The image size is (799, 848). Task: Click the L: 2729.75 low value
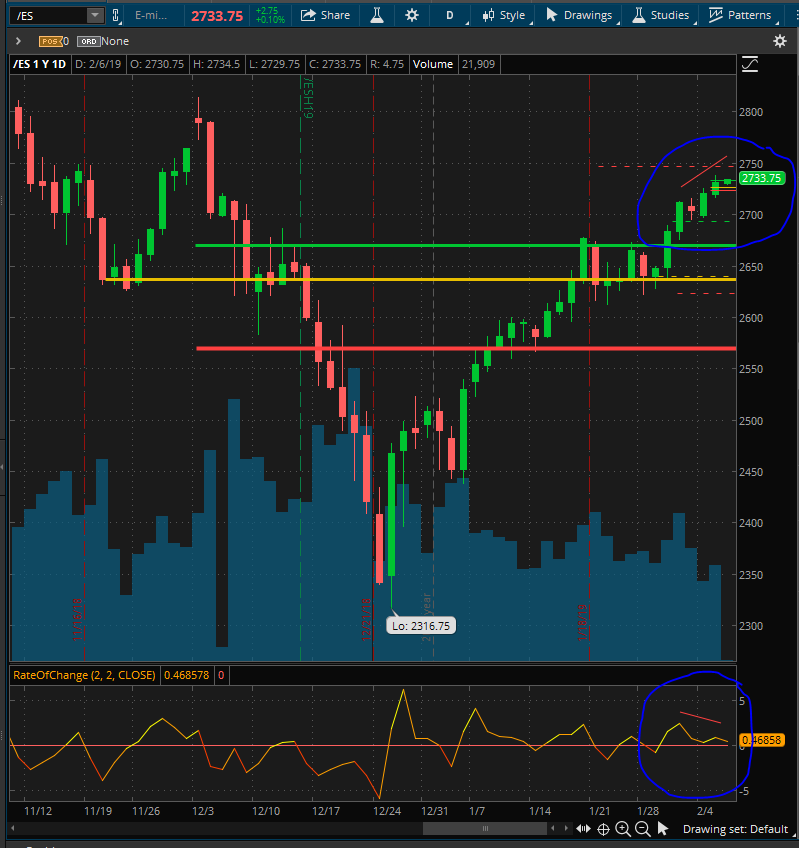(x=274, y=64)
